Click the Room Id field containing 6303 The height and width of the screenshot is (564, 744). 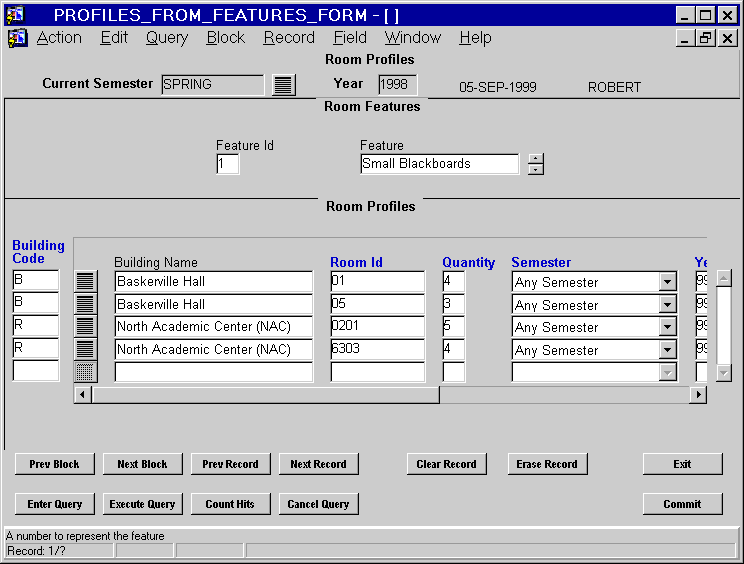pos(378,349)
